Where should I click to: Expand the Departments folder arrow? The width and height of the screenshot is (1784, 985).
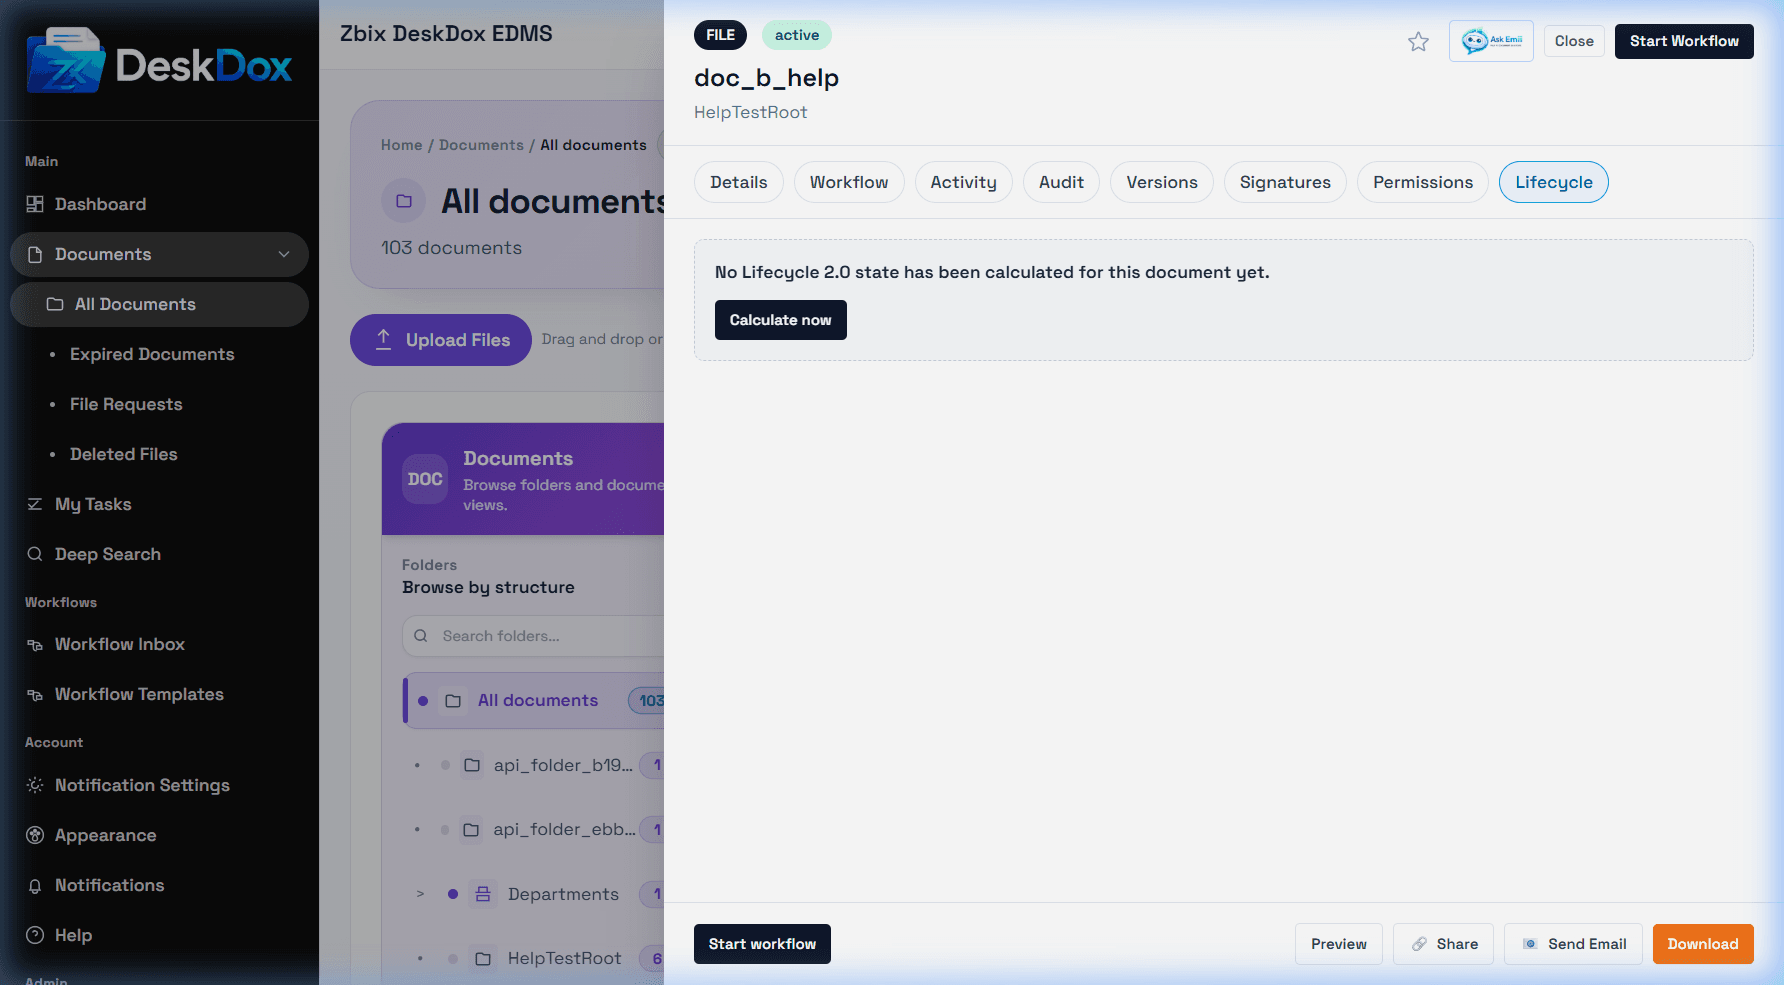420,894
